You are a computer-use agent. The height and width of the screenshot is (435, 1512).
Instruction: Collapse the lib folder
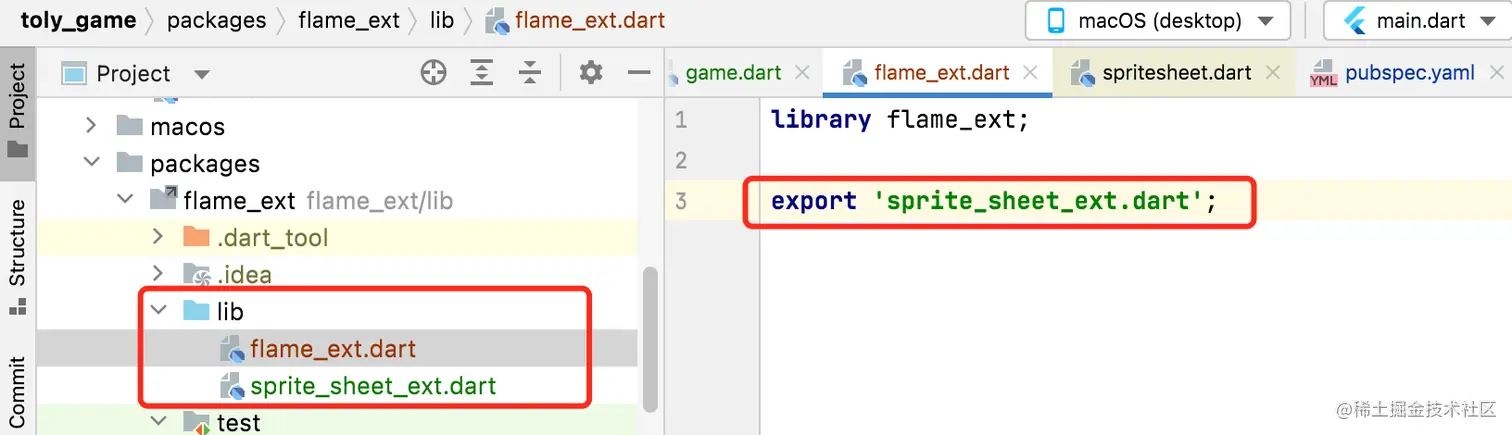(x=157, y=311)
